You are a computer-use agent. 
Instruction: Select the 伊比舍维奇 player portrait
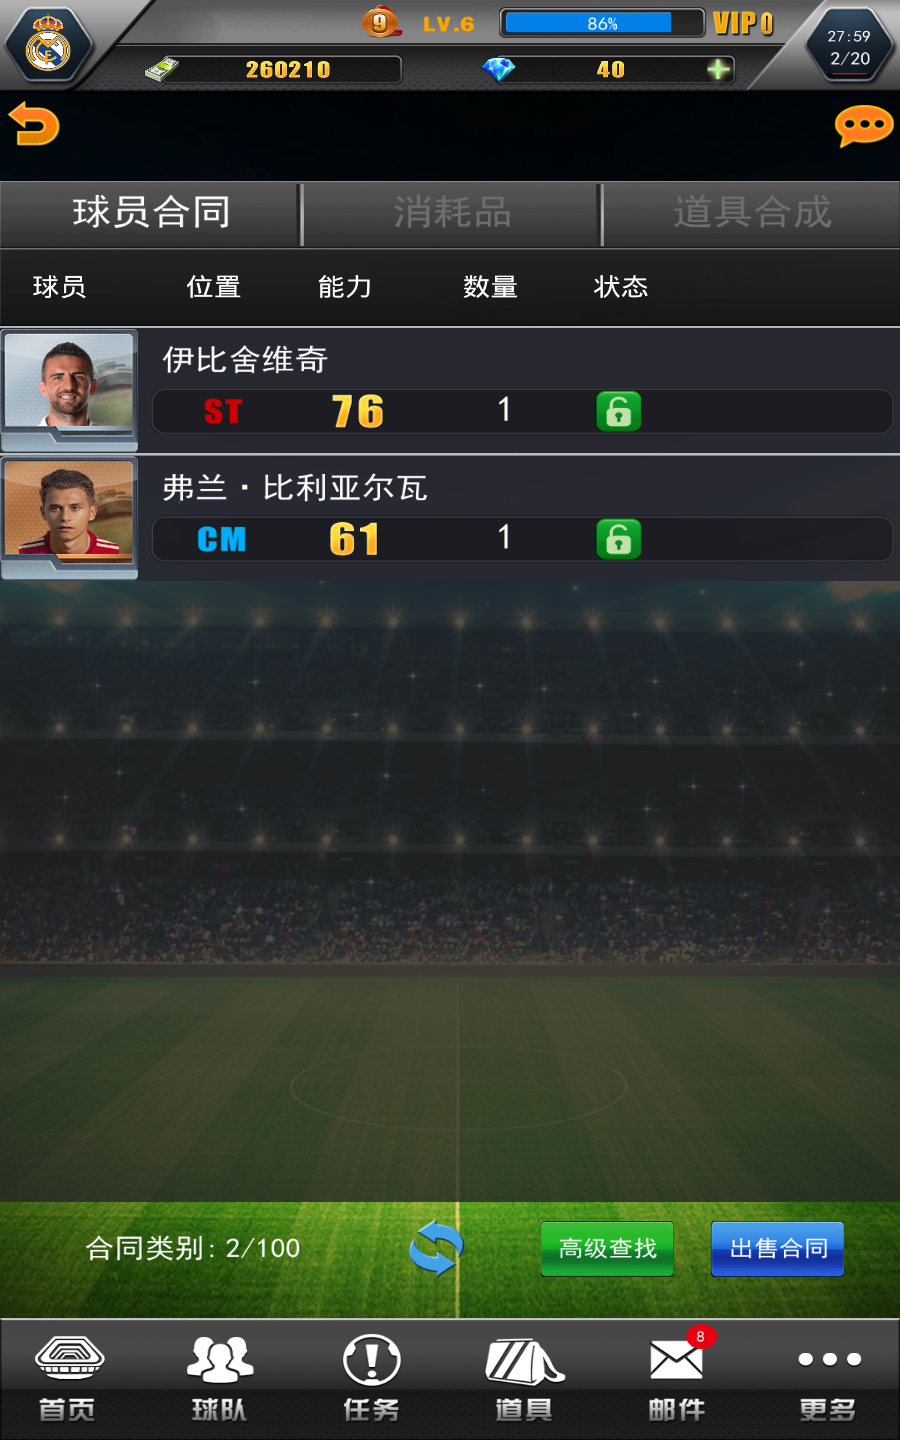point(69,385)
